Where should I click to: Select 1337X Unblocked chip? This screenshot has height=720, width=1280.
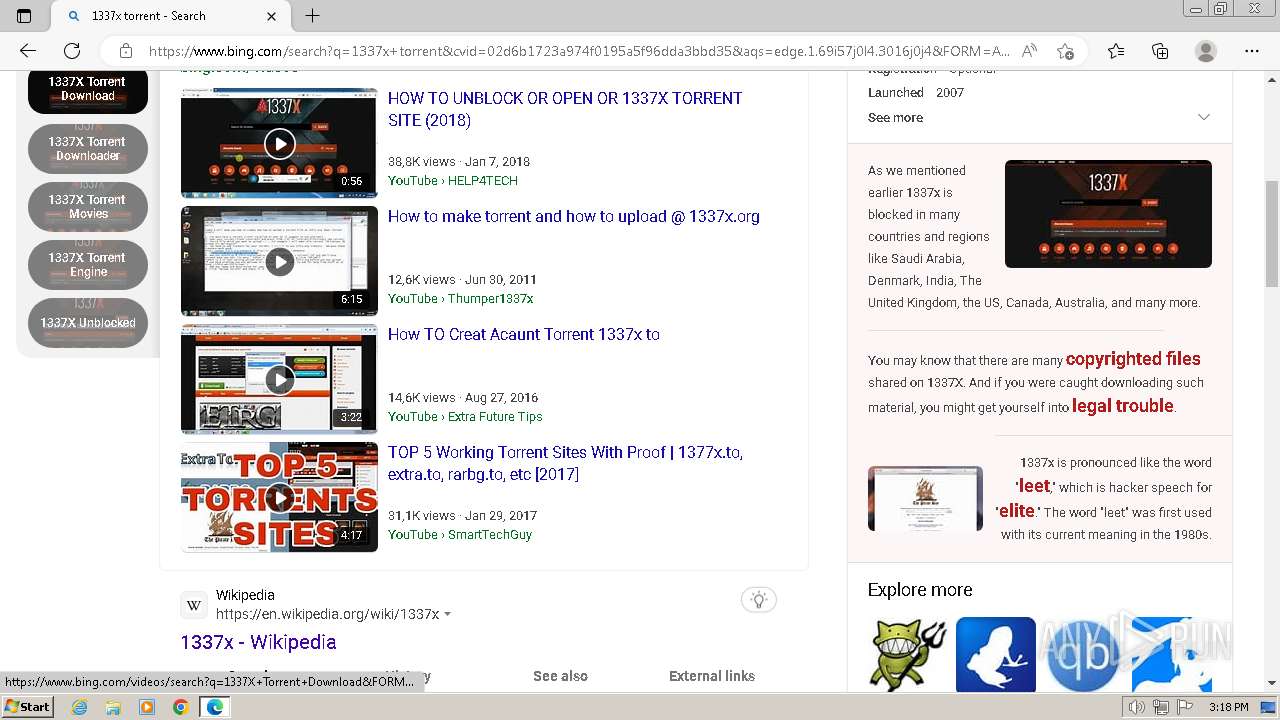point(88,322)
